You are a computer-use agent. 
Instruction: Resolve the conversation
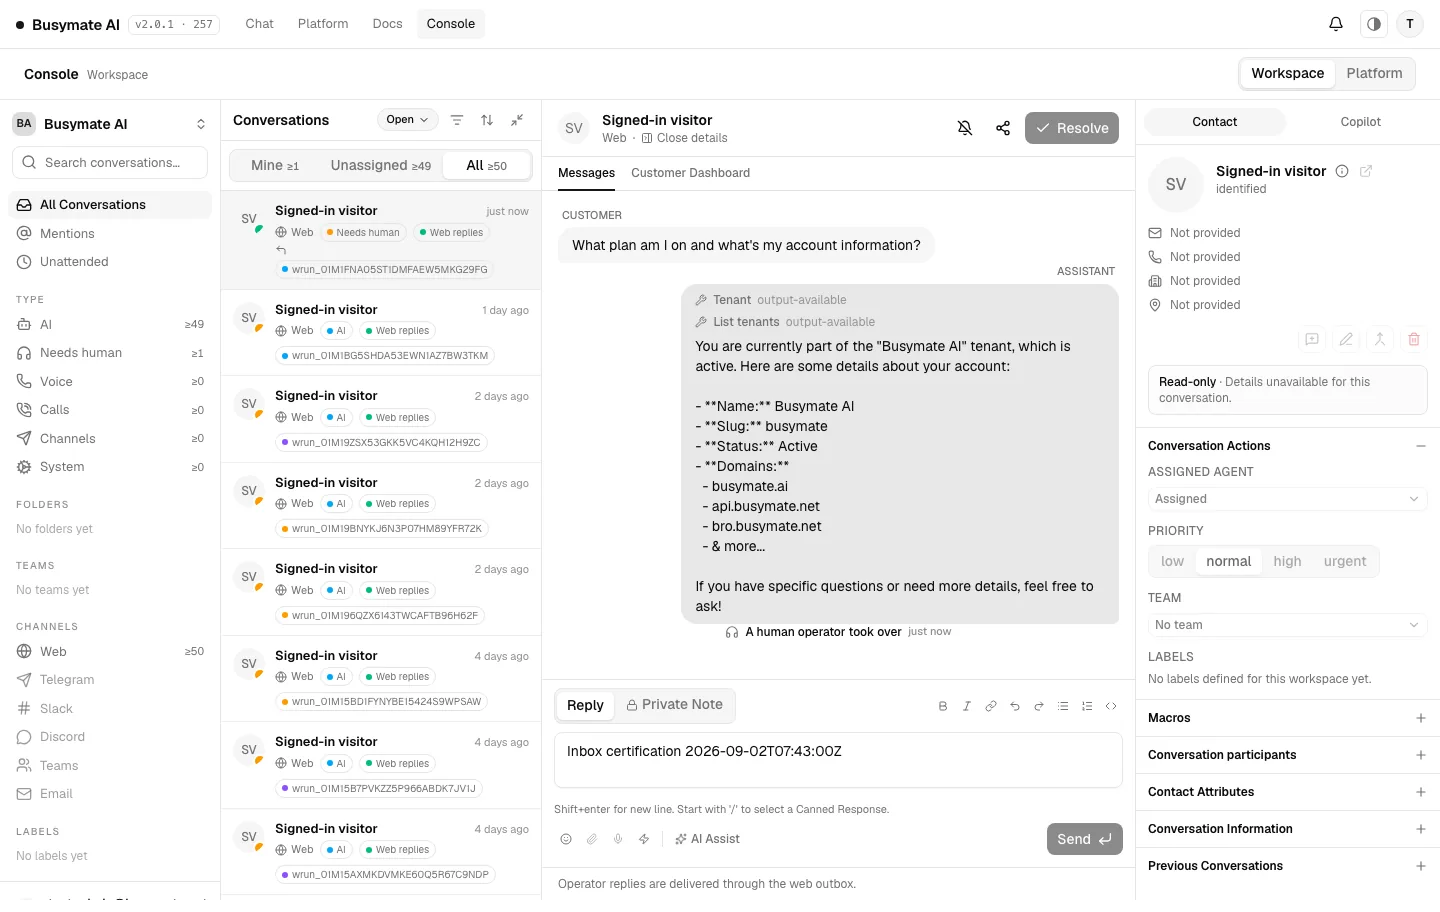1072,128
